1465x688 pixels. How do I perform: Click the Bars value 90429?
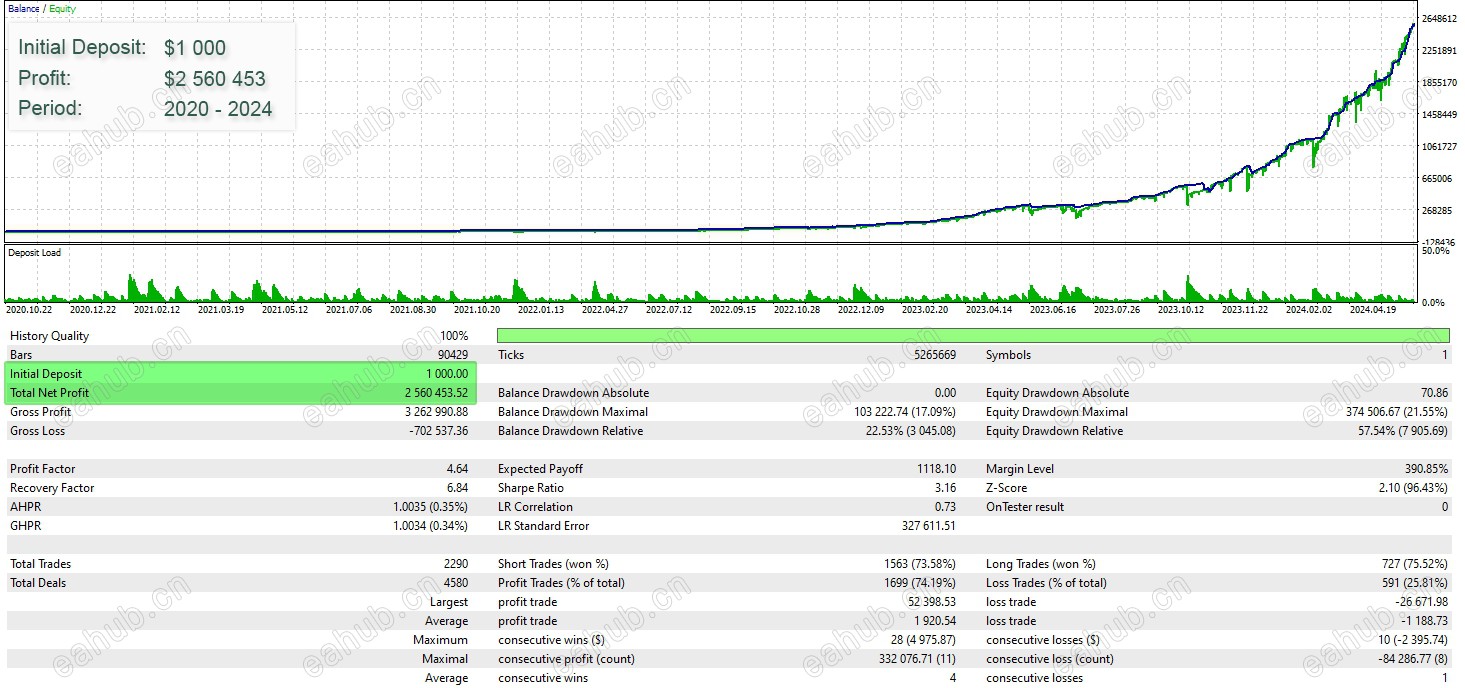click(x=452, y=355)
